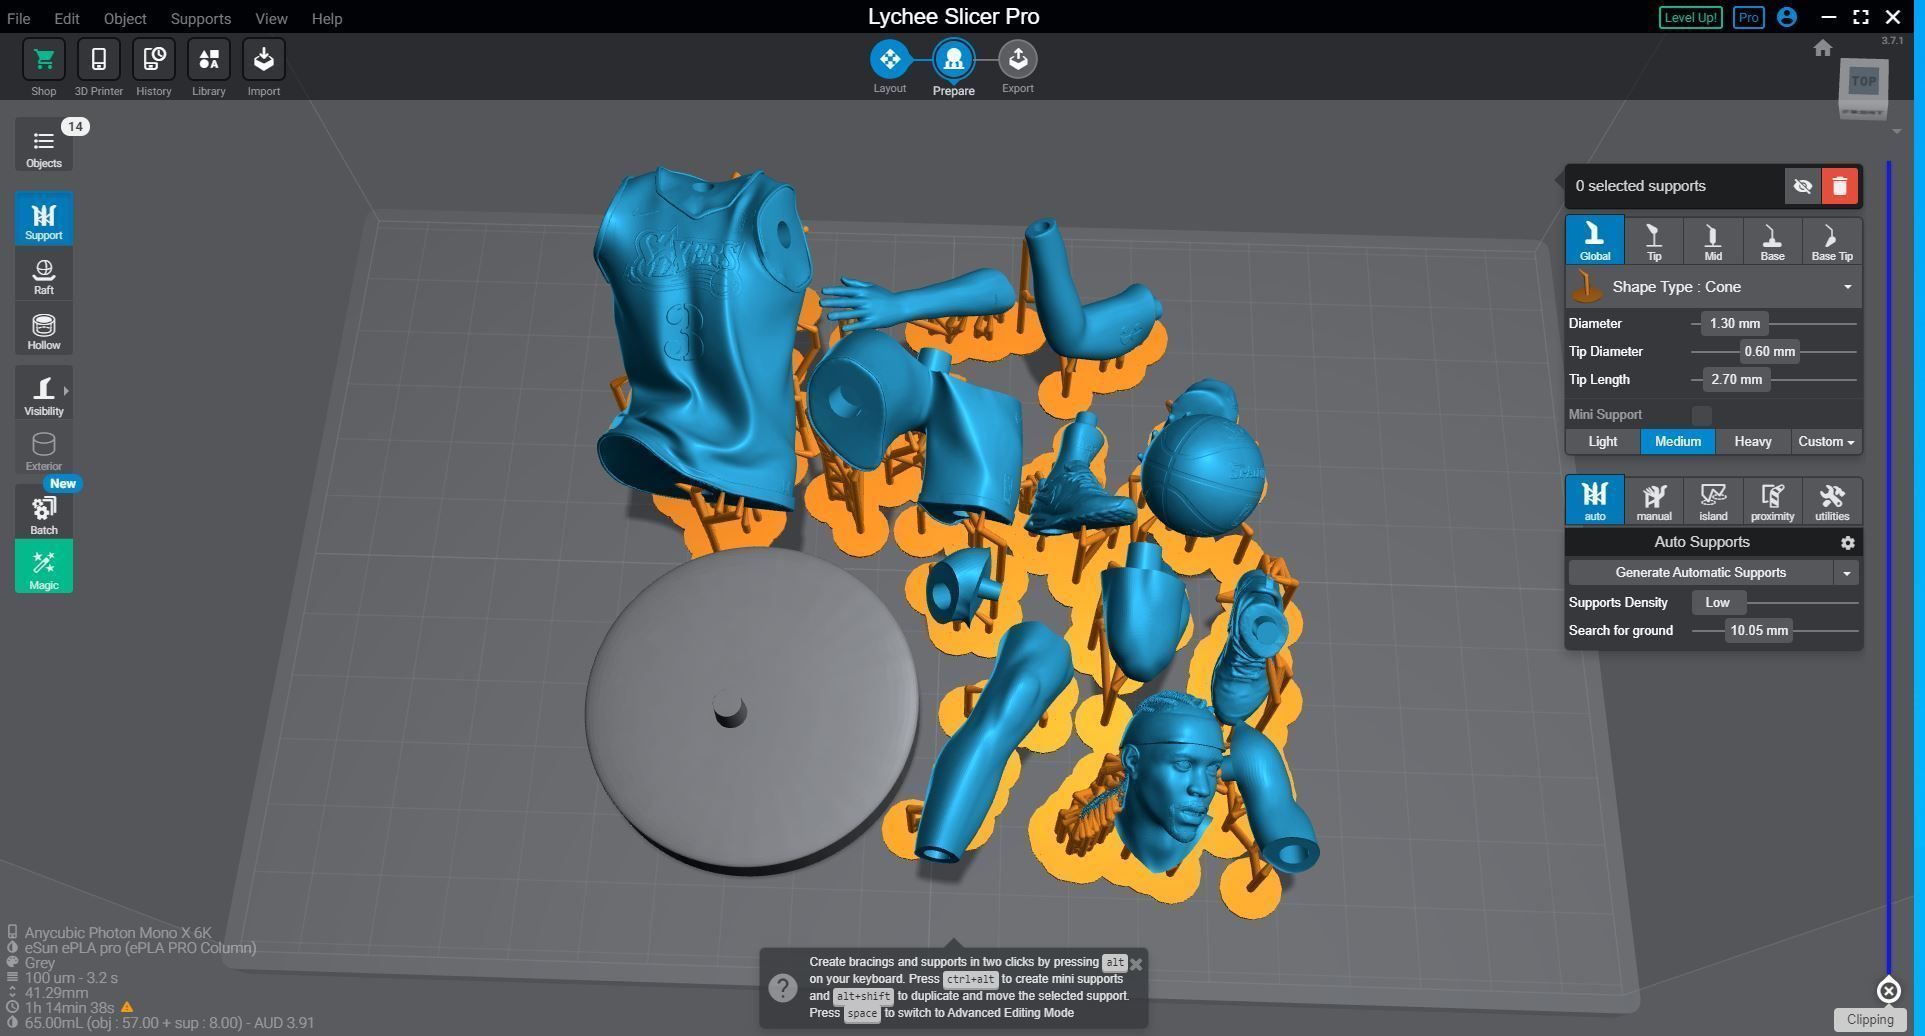The width and height of the screenshot is (1925, 1036).
Task: Select the Exterior tool
Action: coord(43,450)
